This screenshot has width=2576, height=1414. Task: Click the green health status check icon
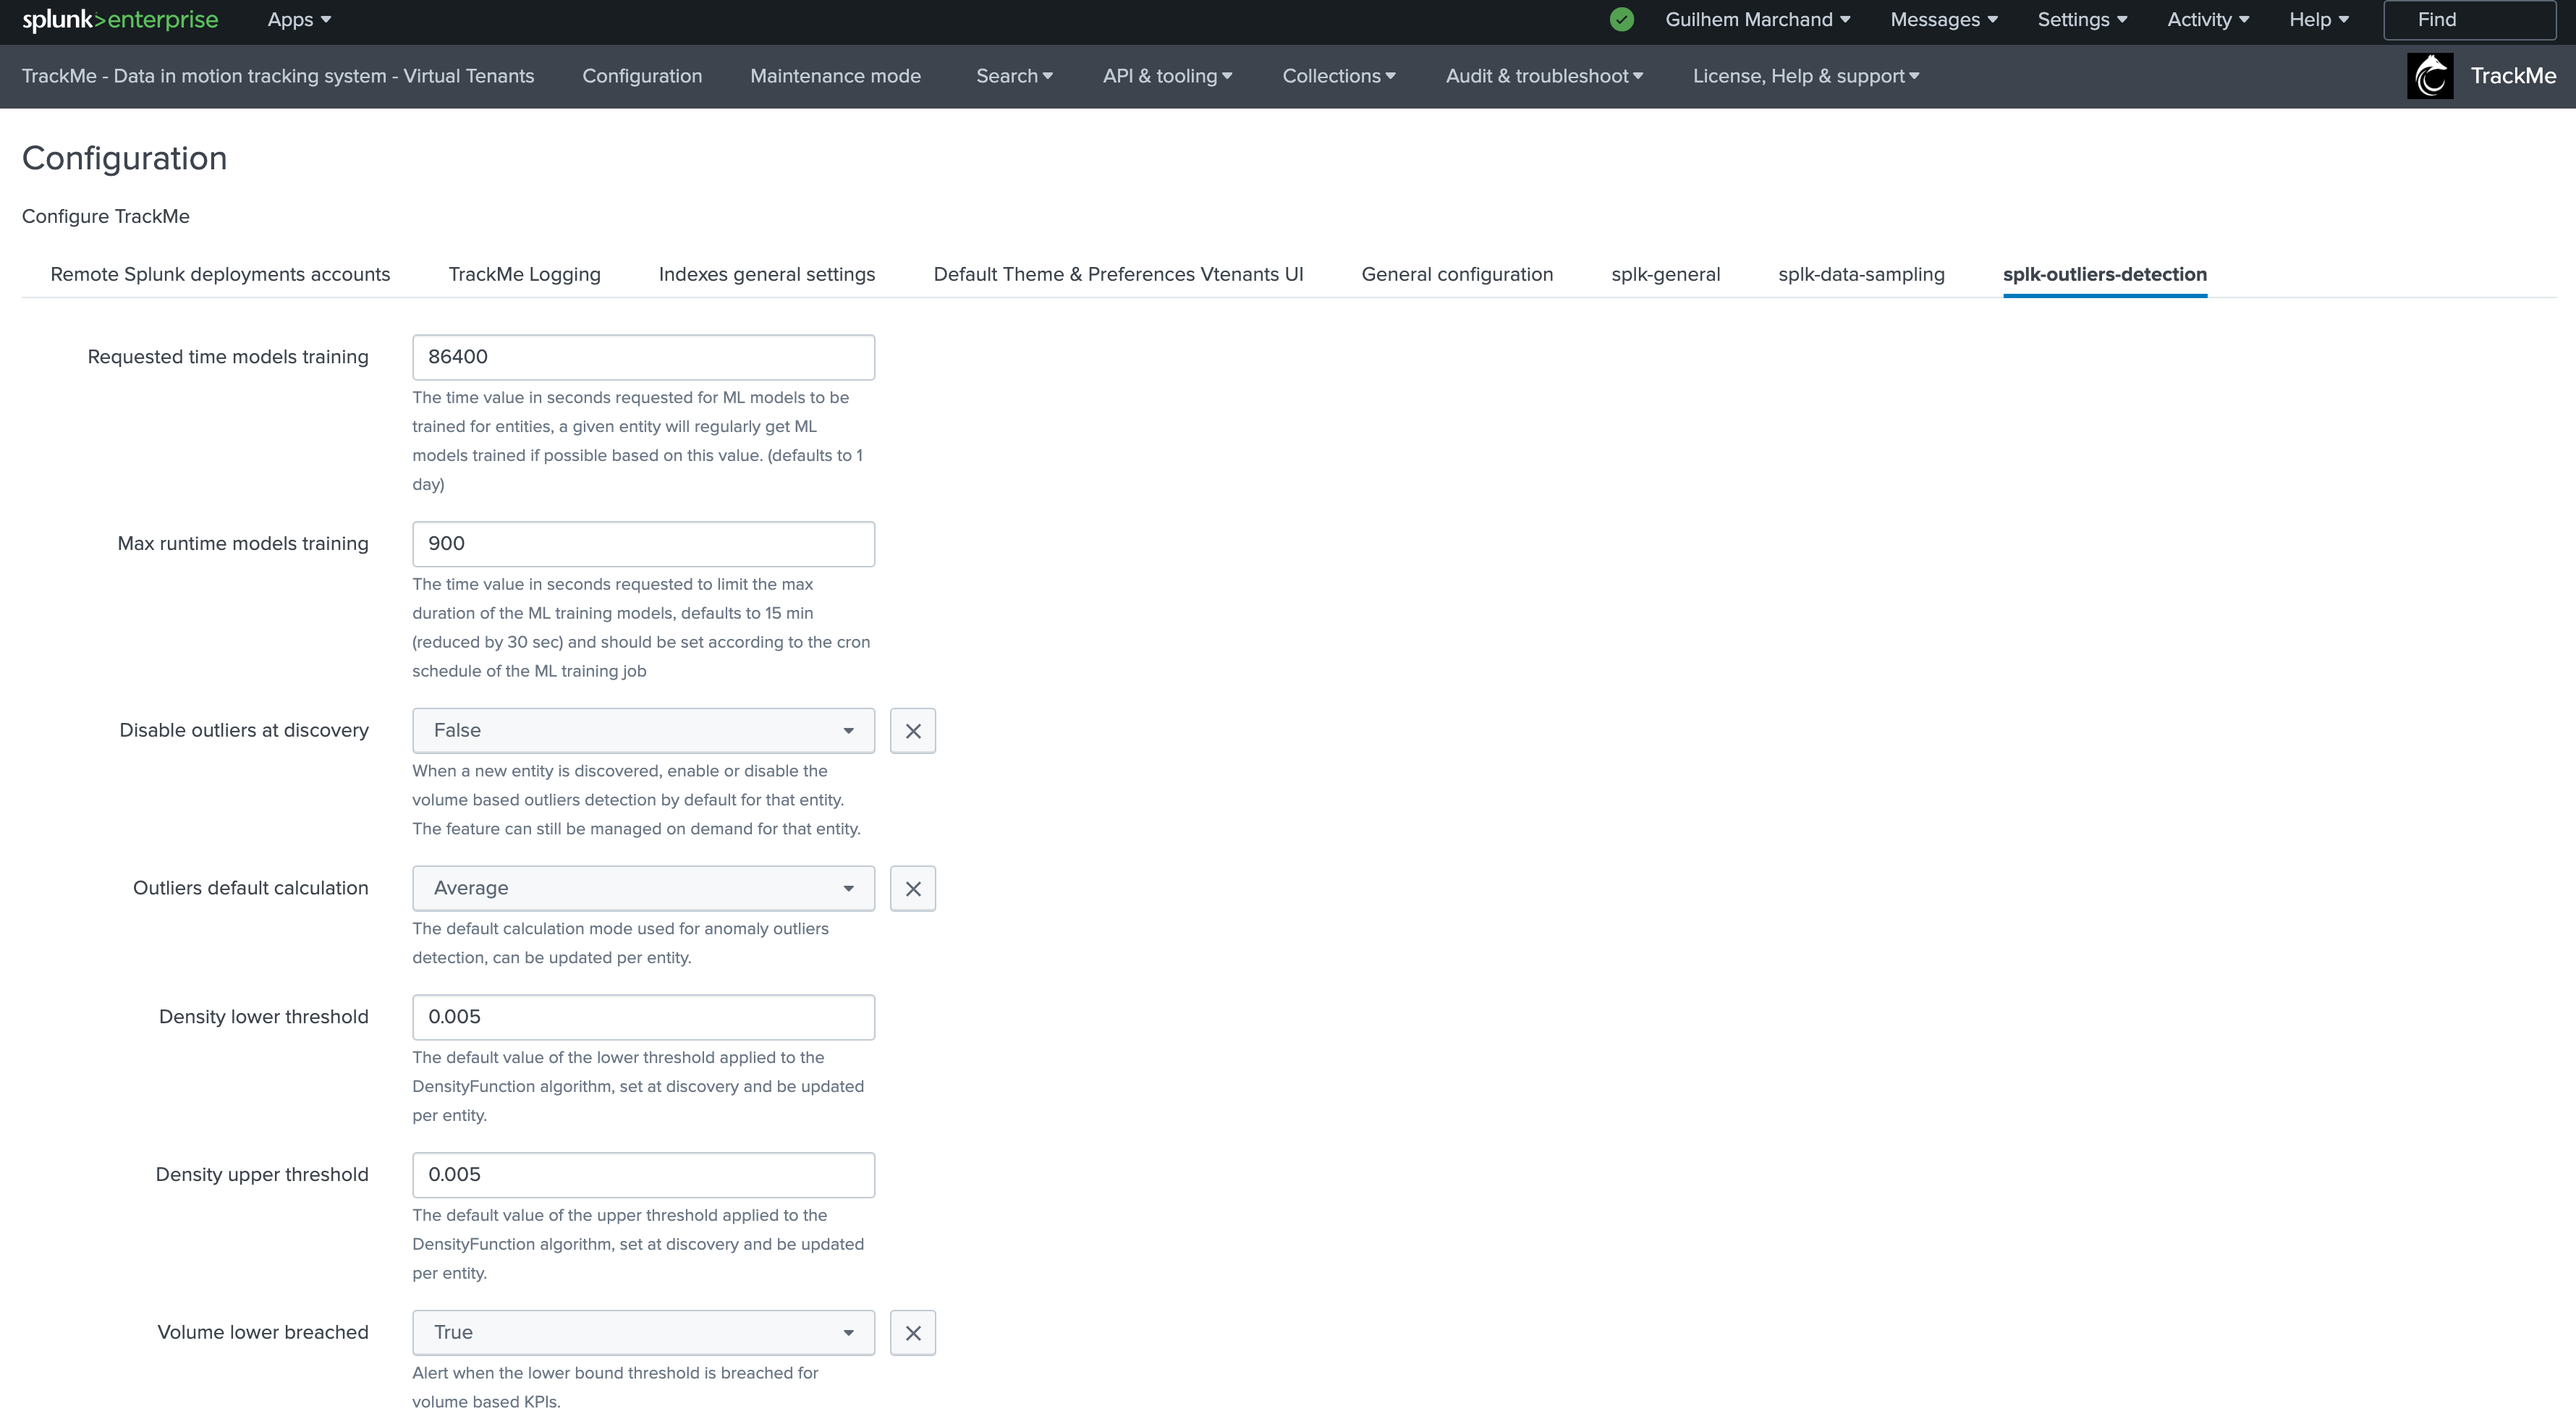coord(1622,20)
